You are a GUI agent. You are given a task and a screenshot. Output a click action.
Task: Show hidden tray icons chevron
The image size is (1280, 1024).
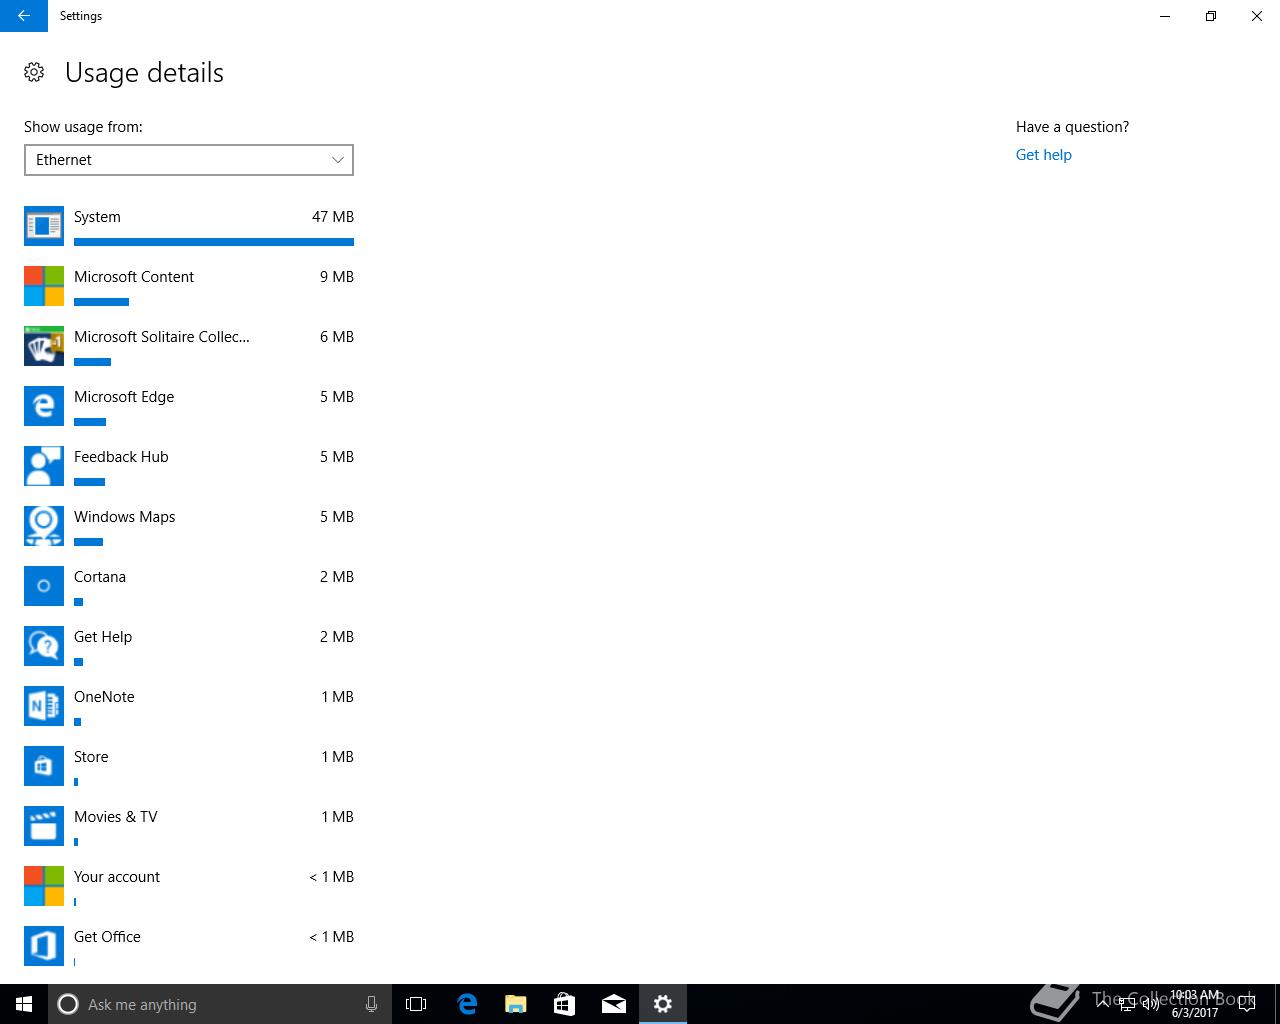pos(1102,1002)
